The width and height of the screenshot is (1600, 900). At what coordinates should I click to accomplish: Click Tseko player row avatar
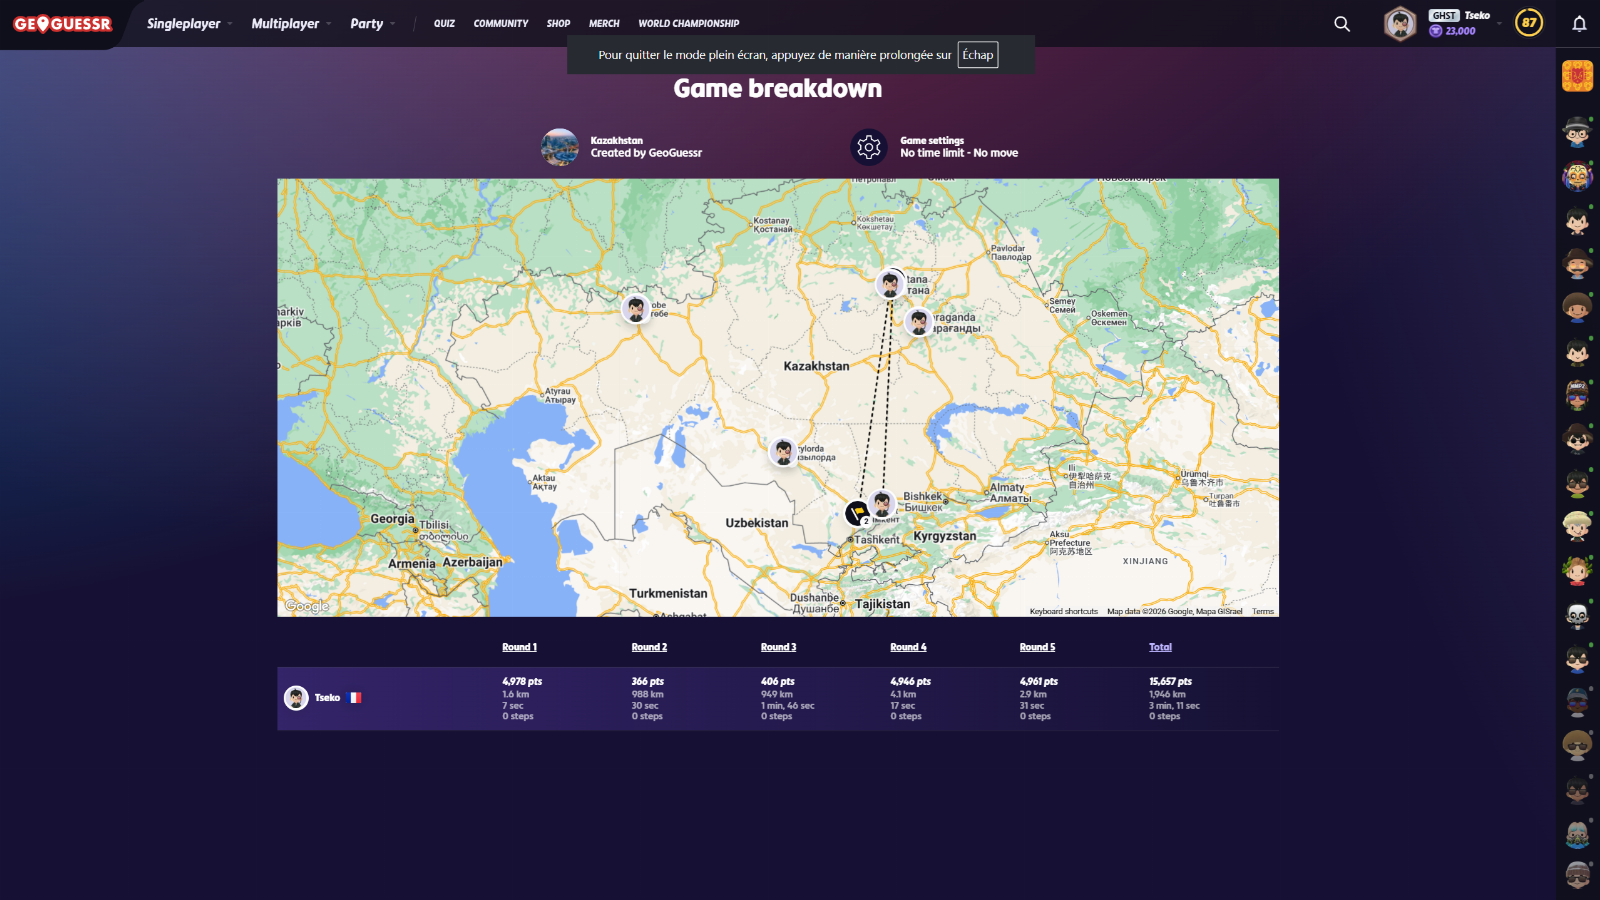[x=296, y=698]
